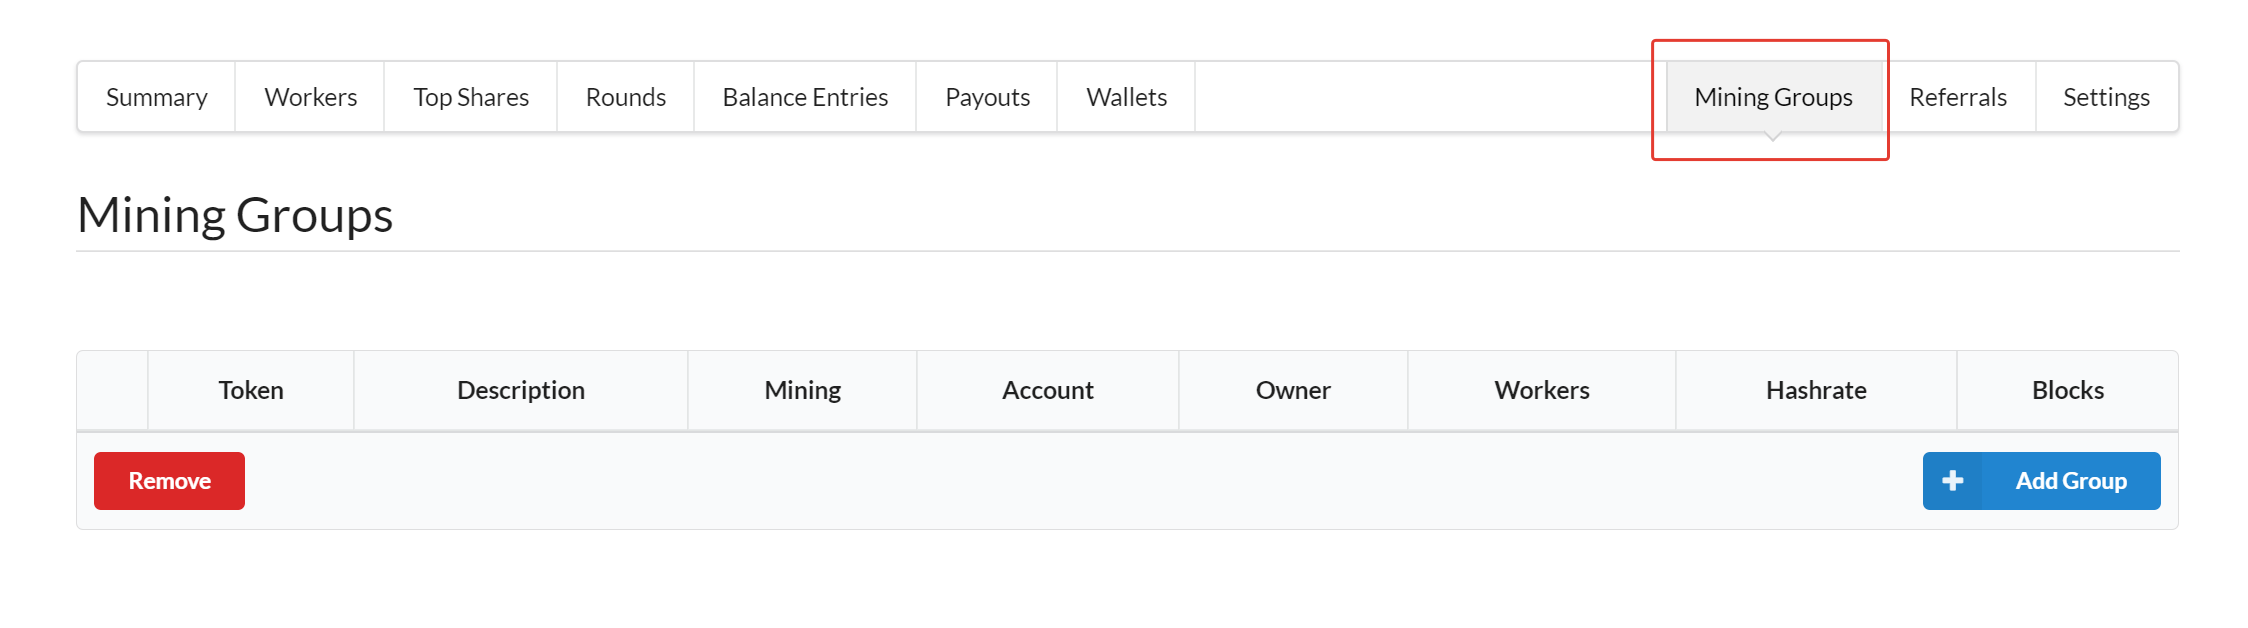The height and width of the screenshot is (628, 2248).
Task: Click the Add Group button label
Action: click(2071, 481)
